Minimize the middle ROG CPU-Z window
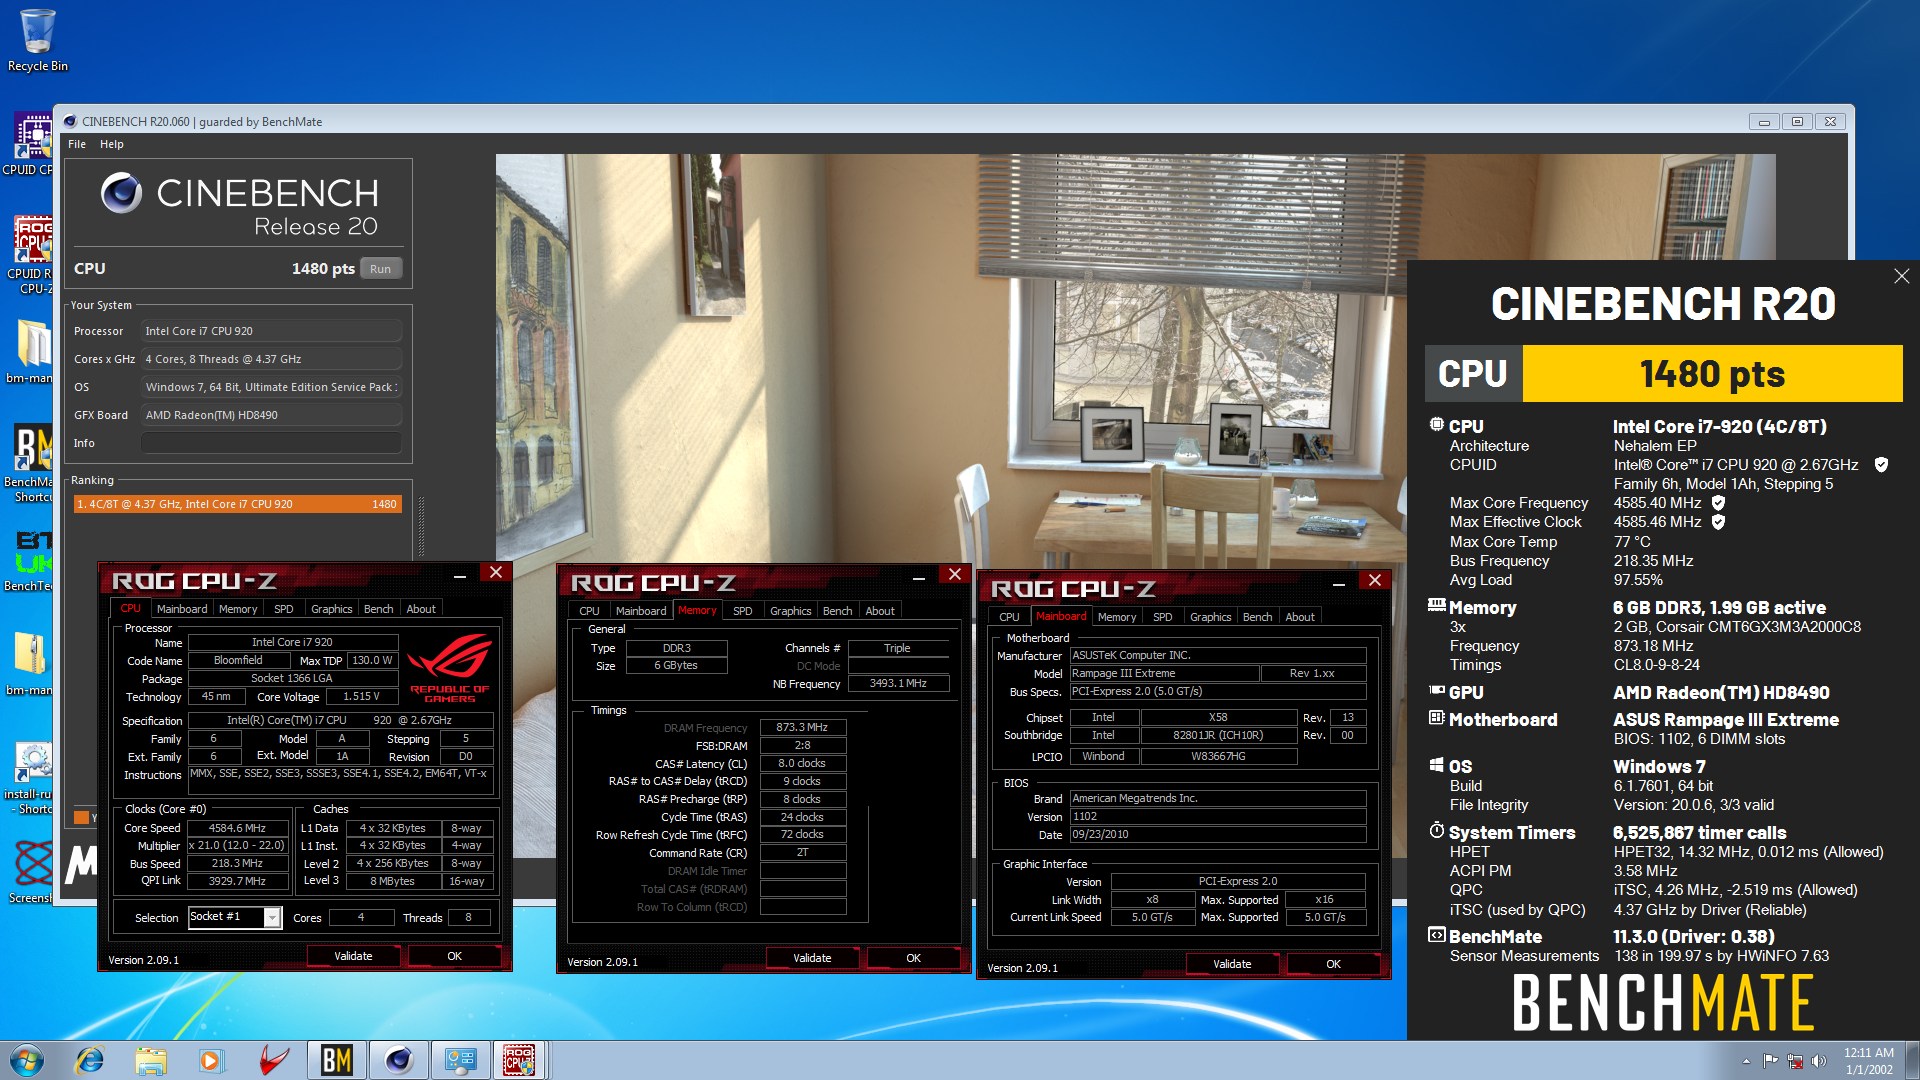Viewport: 1920px width, 1080px height. coord(919,577)
